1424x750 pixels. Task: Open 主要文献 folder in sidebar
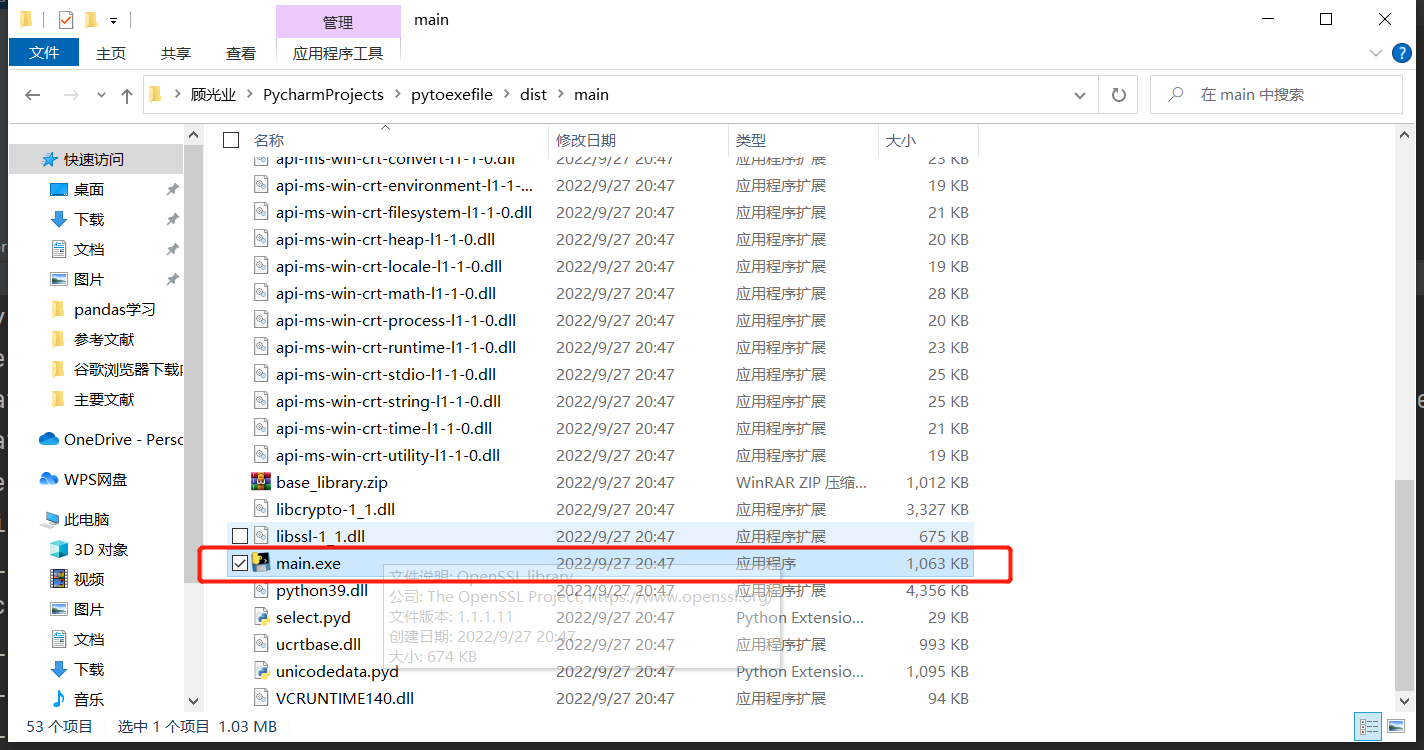click(x=104, y=399)
